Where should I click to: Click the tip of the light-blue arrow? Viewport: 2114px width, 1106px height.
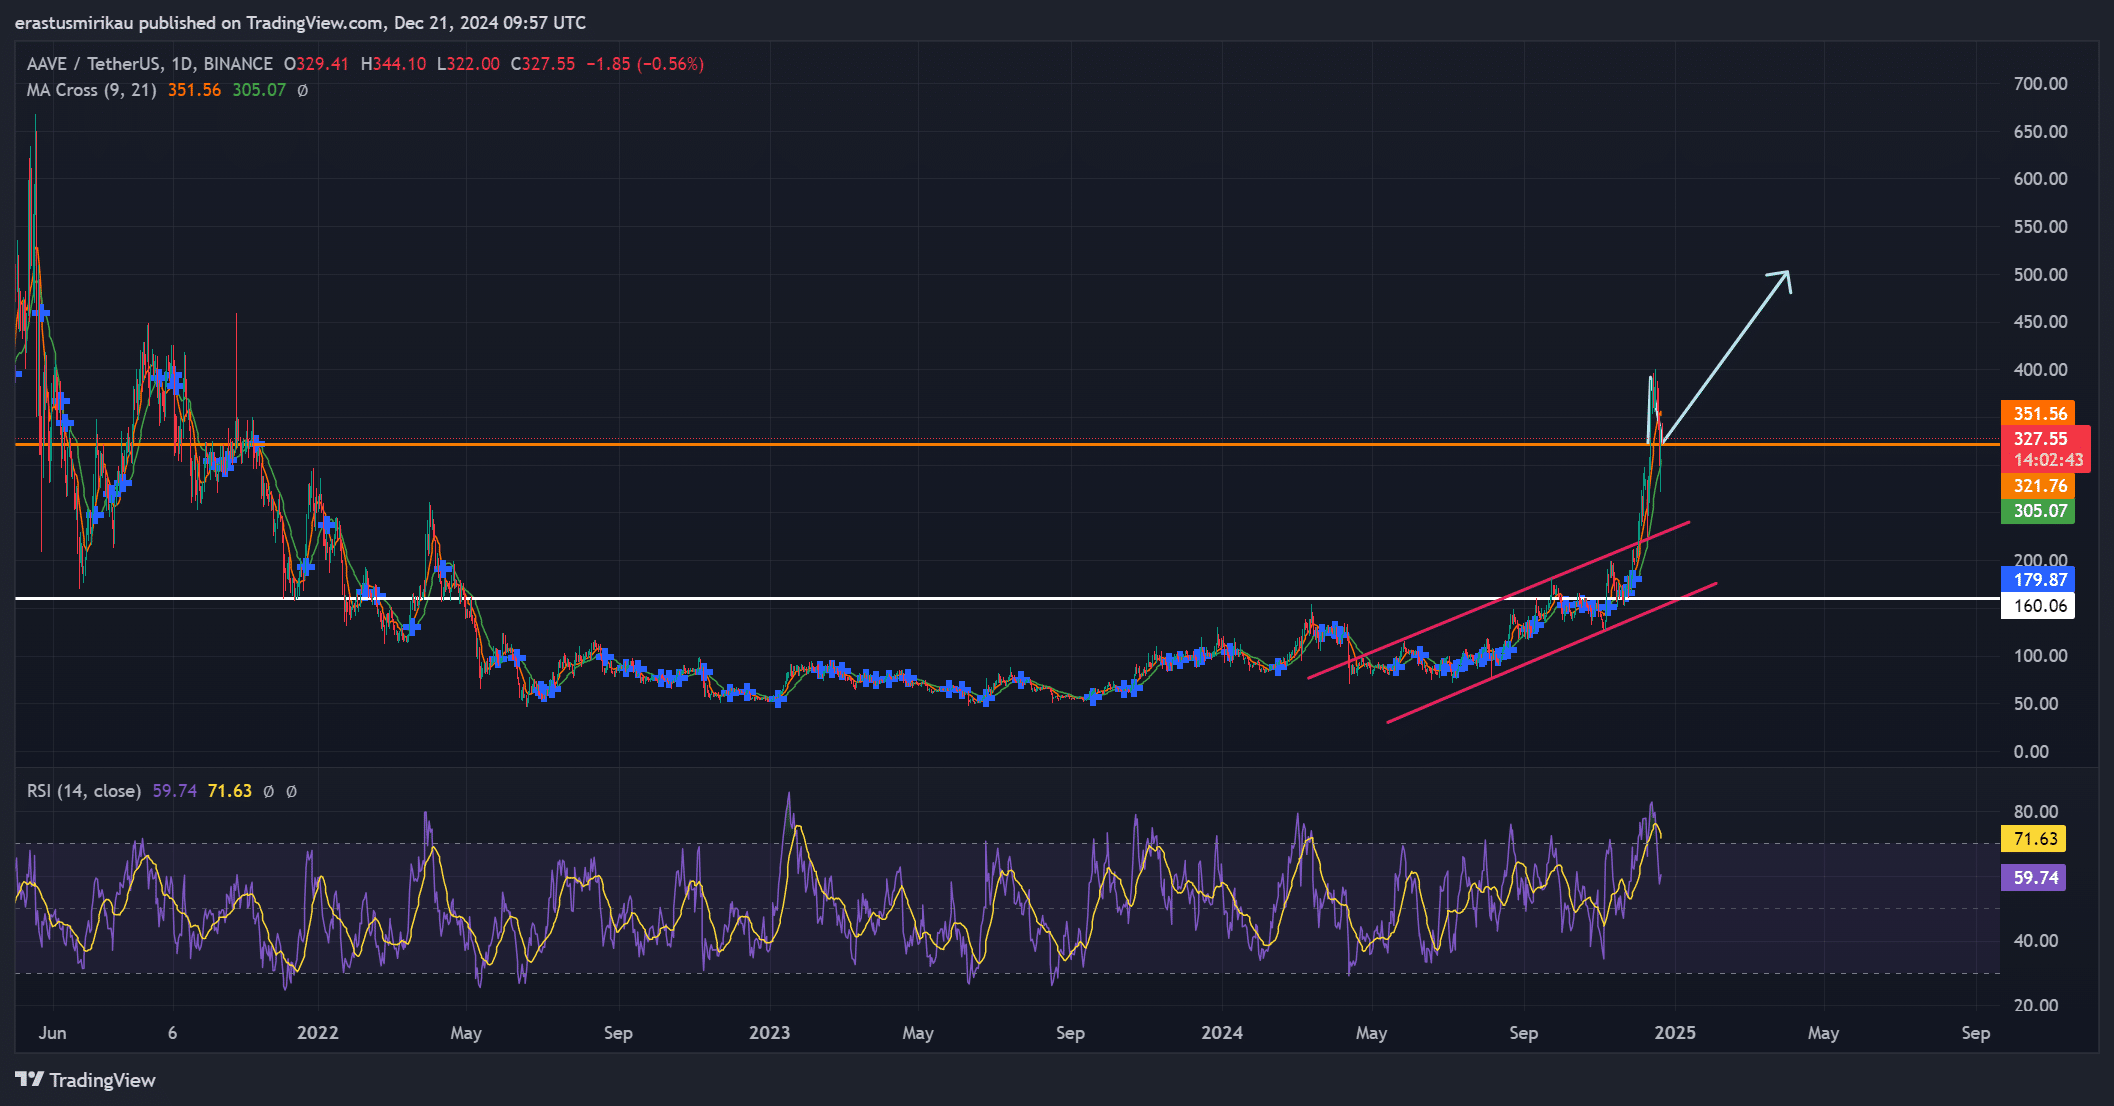(1787, 272)
